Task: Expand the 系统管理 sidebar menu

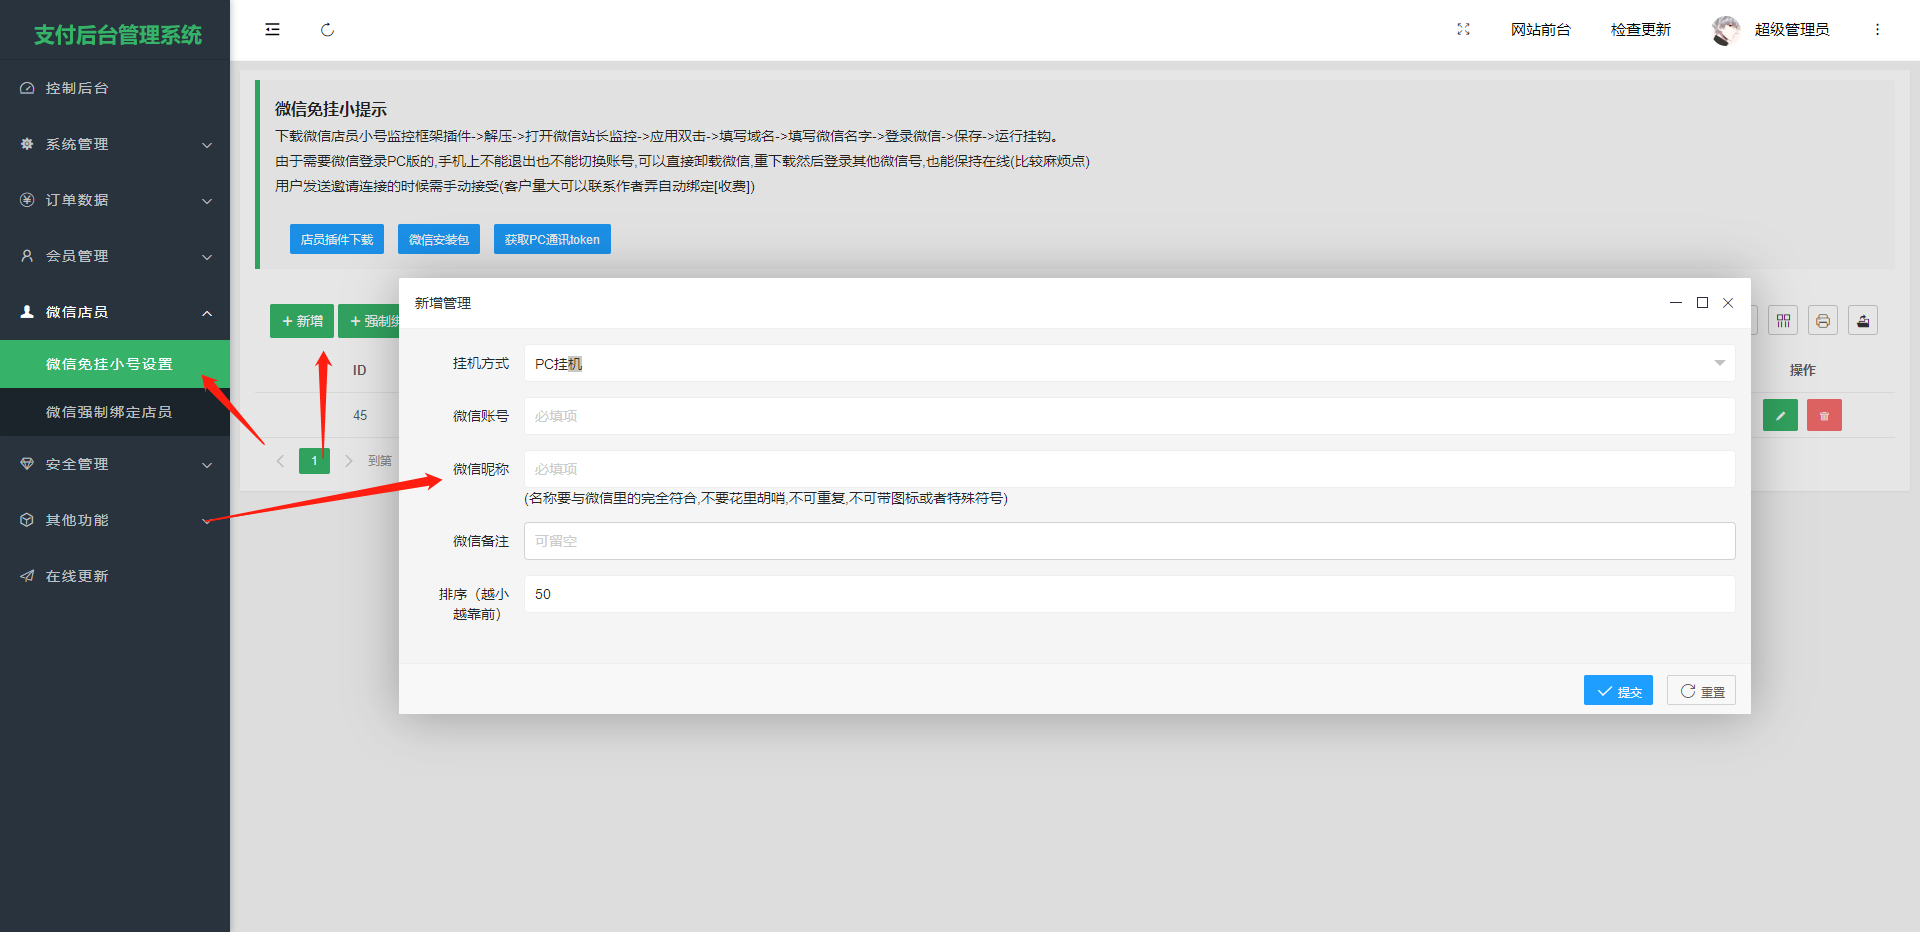Action: 115,144
